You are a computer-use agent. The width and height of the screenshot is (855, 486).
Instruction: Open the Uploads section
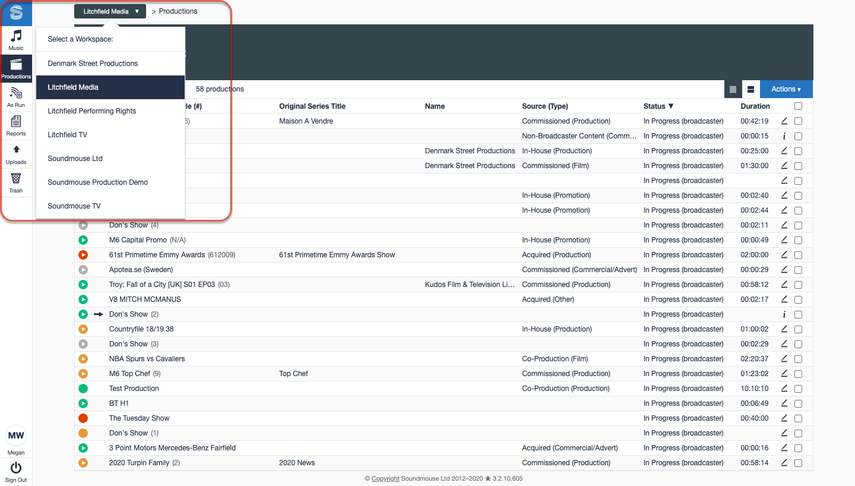point(16,154)
